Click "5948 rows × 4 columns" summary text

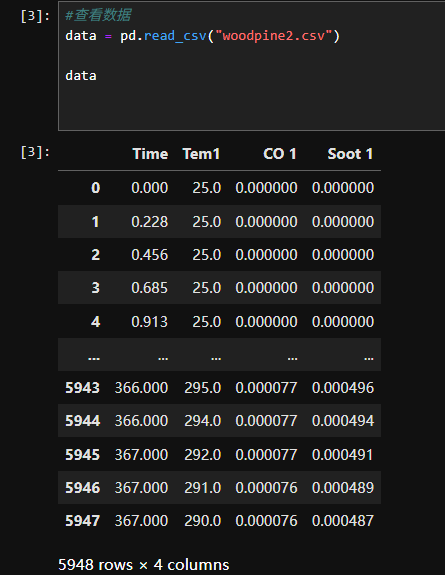[x=143, y=565]
